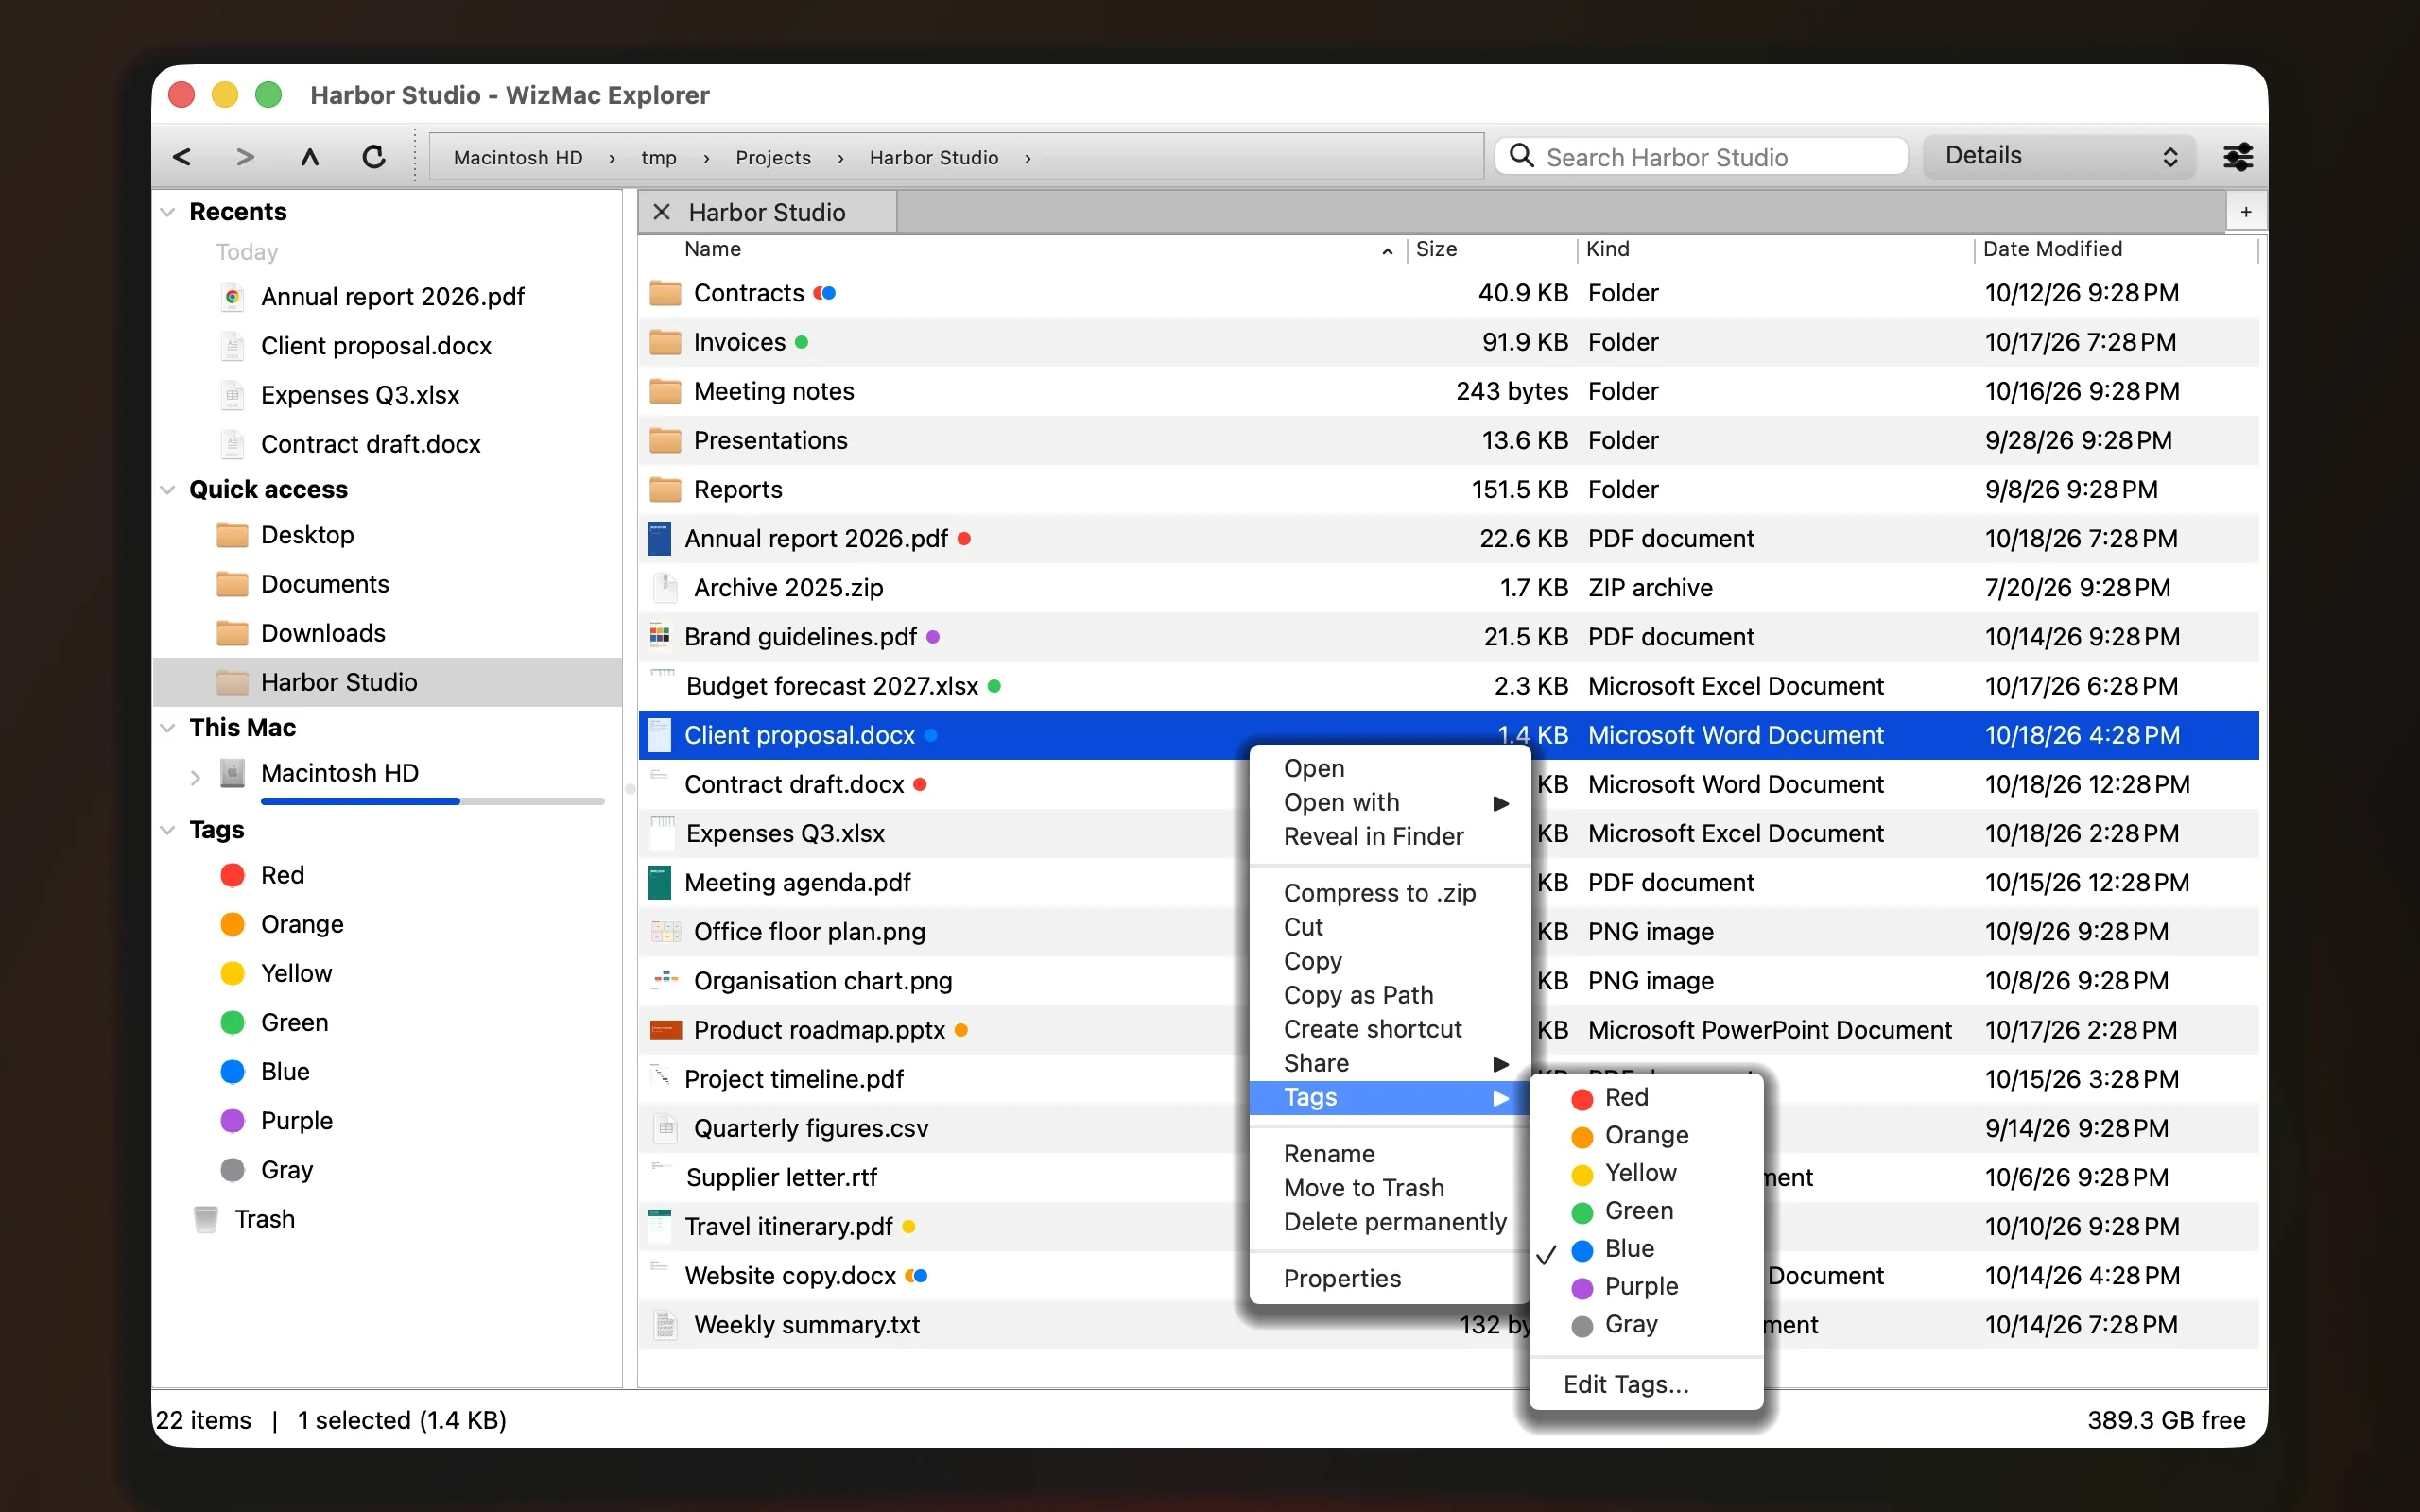The width and height of the screenshot is (2420, 1512).
Task: Click the refresh icon in toolbar
Action: click(x=374, y=157)
